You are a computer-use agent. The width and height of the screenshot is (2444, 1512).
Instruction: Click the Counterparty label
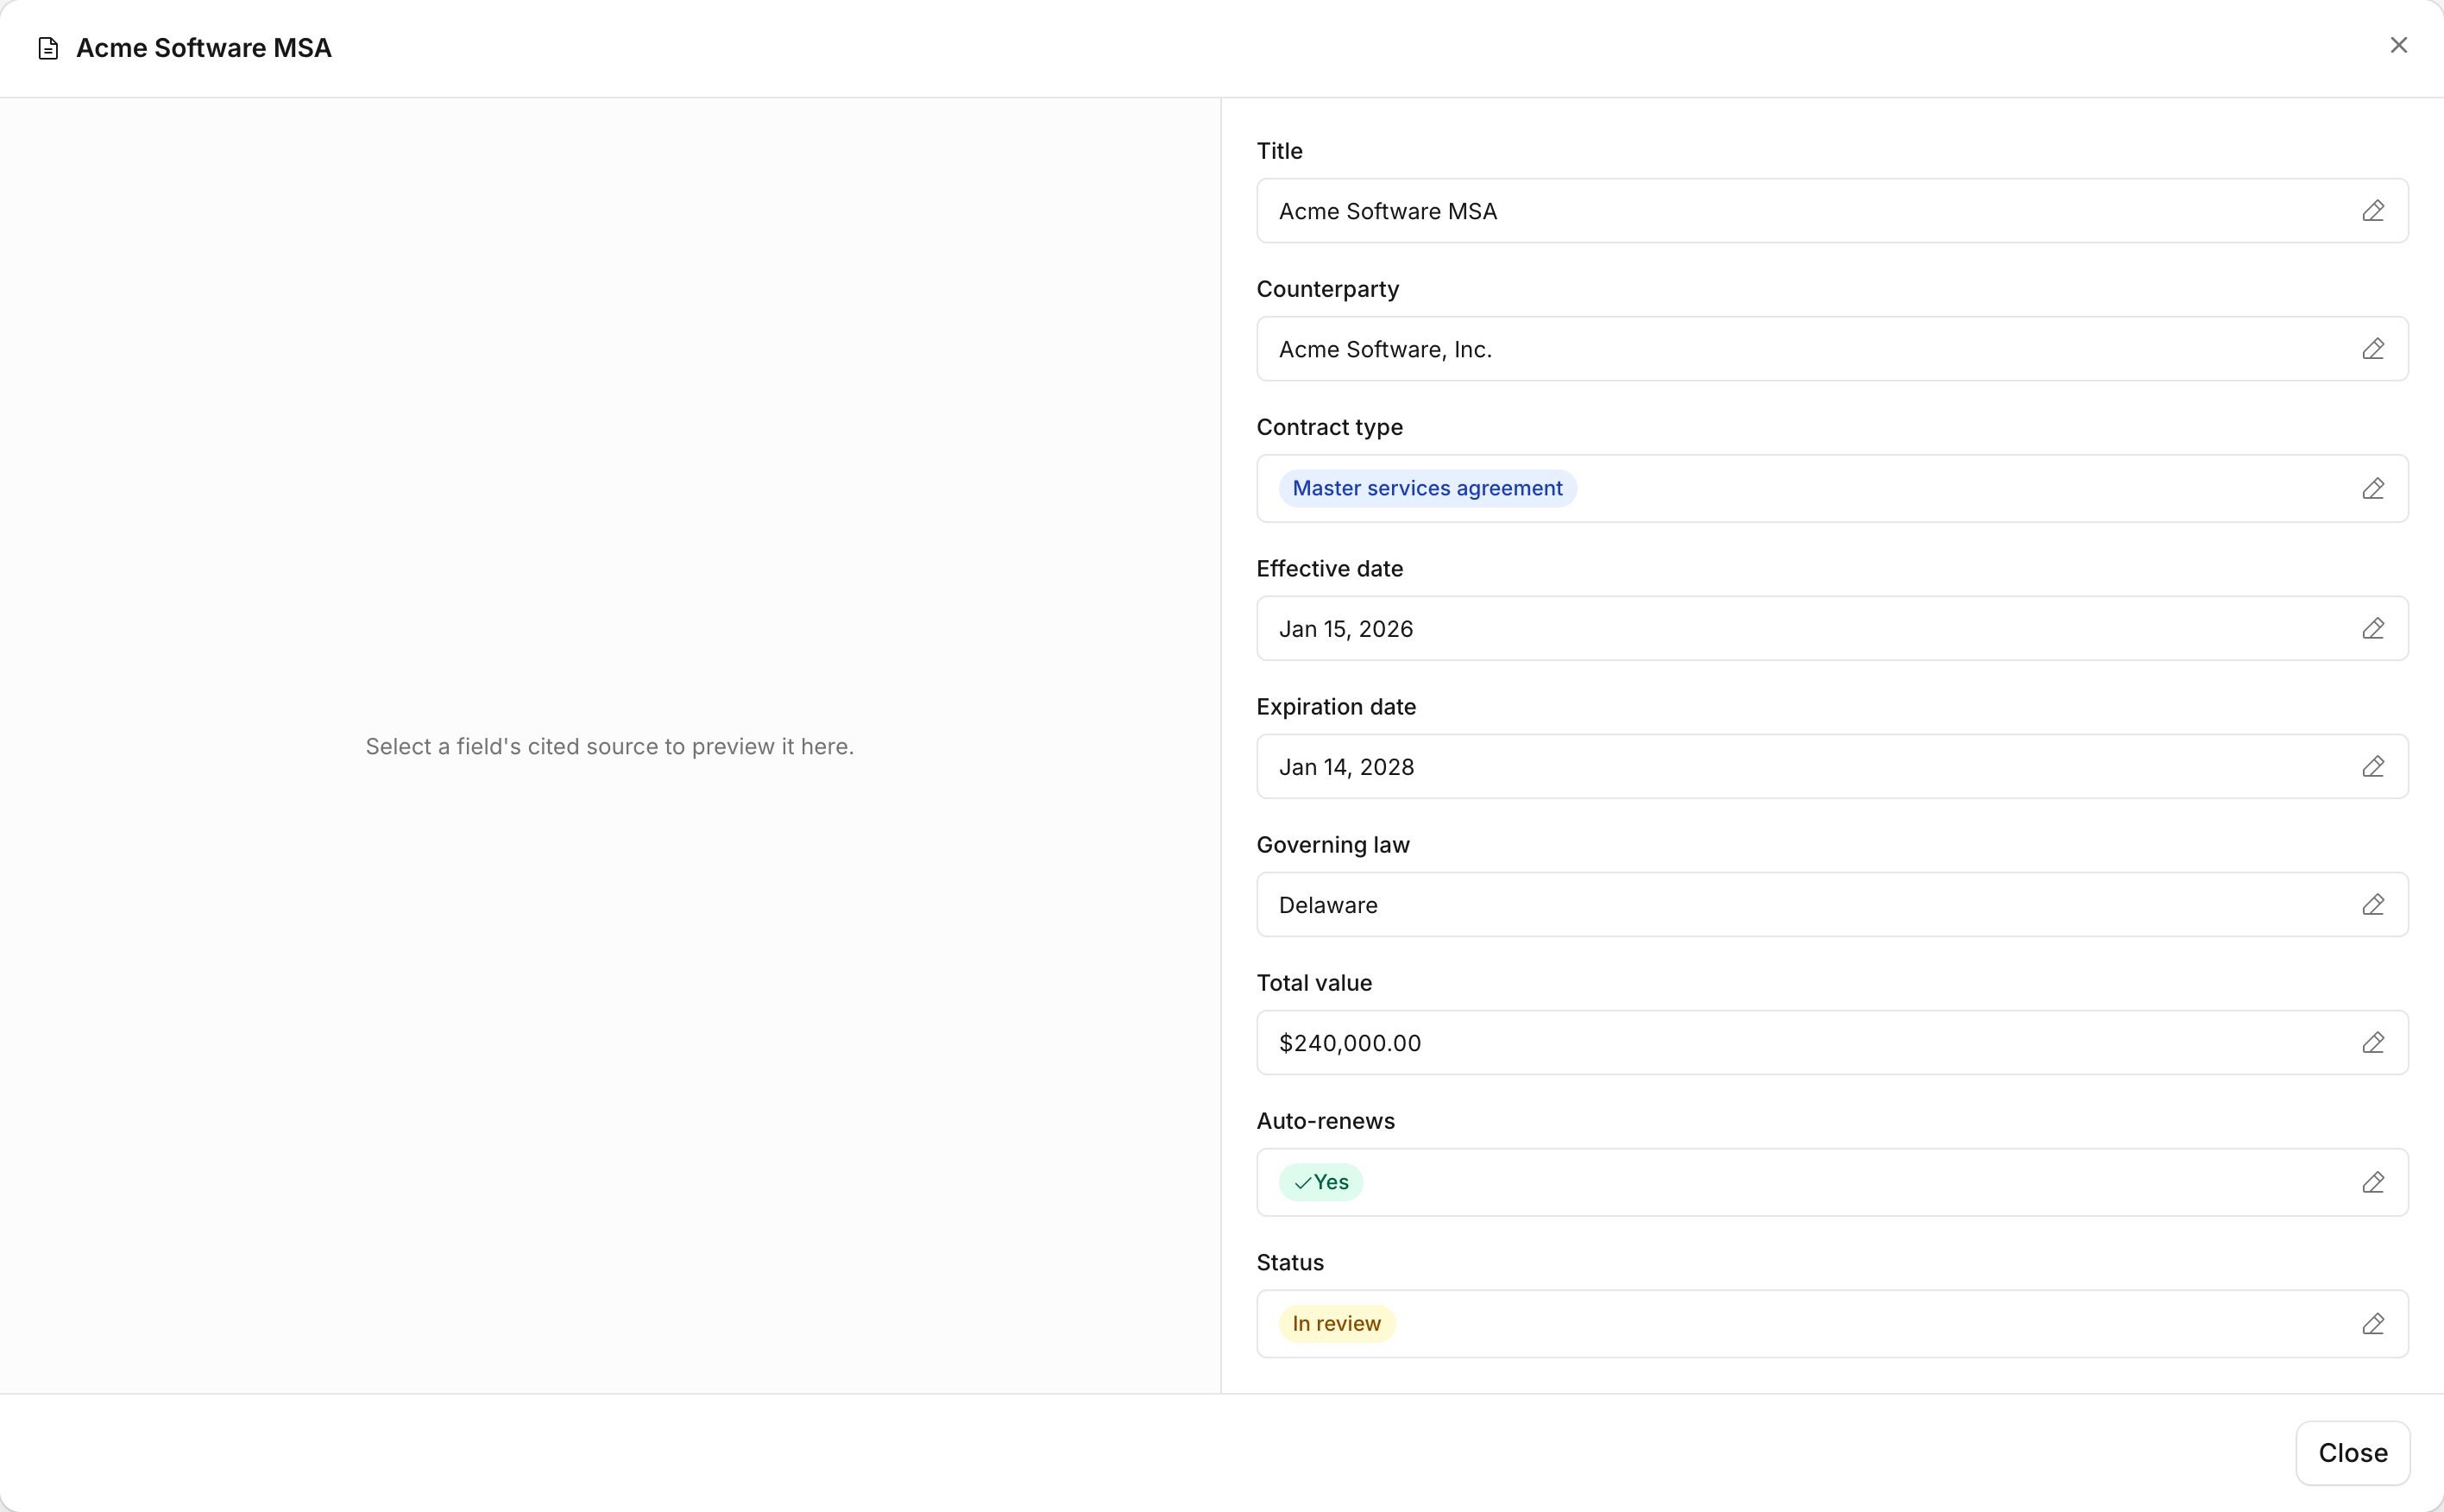click(1327, 289)
